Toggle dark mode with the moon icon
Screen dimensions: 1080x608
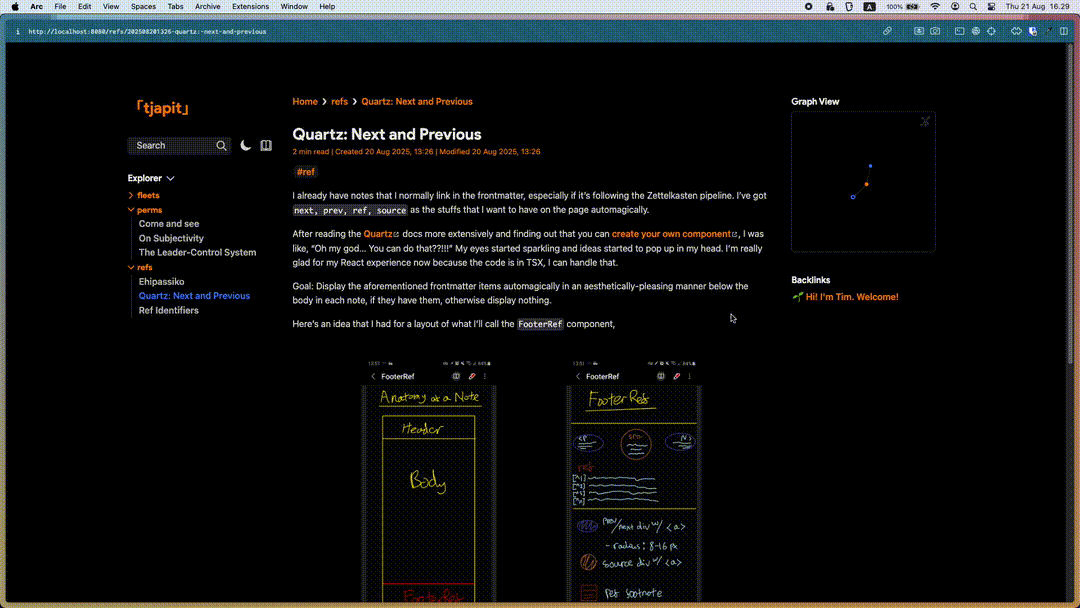246,146
